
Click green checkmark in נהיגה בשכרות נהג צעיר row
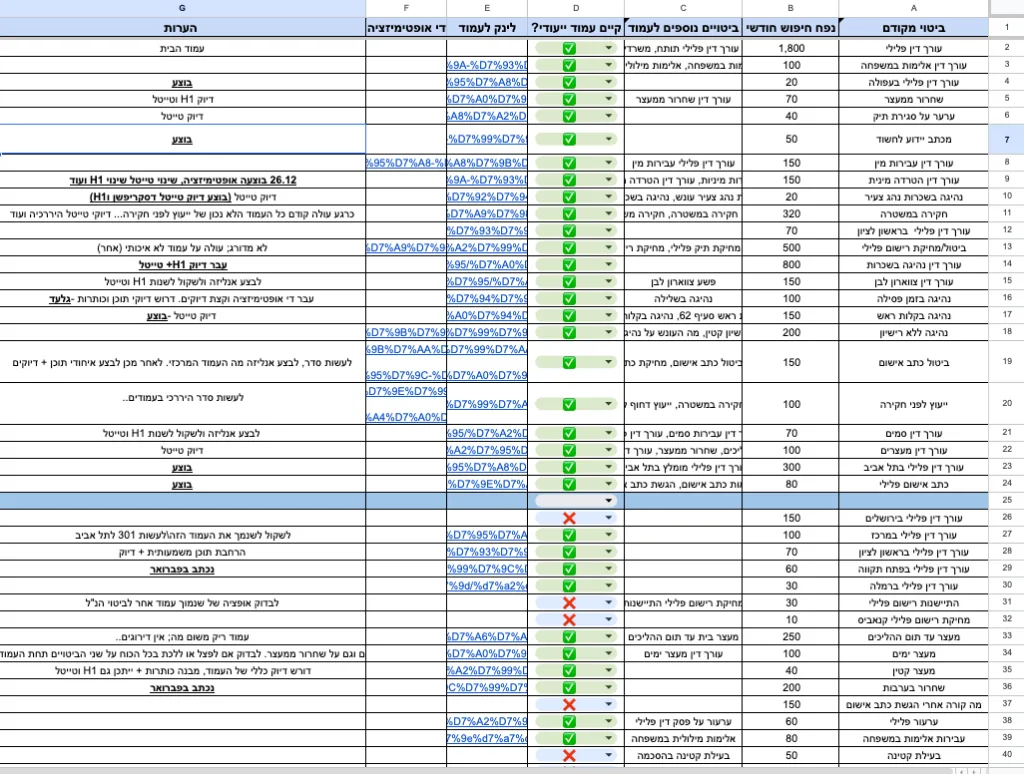tap(569, 197)
